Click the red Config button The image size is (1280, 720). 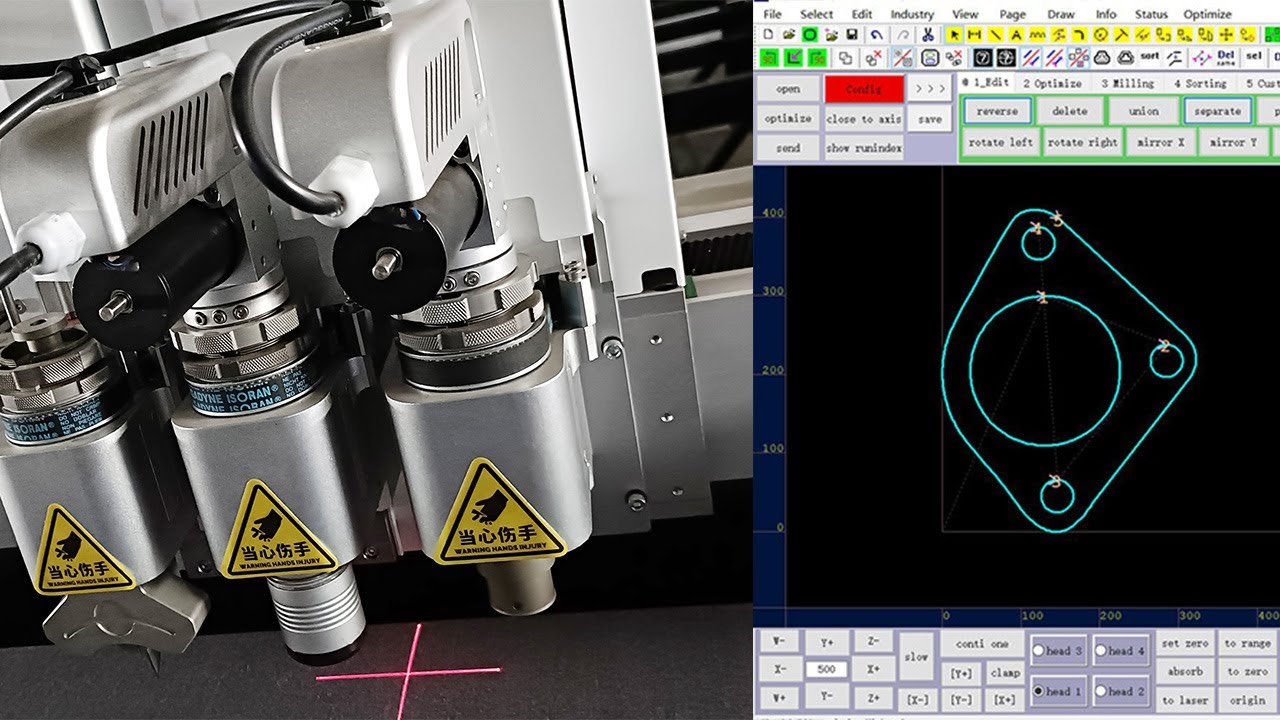click(x=865, y=89)
